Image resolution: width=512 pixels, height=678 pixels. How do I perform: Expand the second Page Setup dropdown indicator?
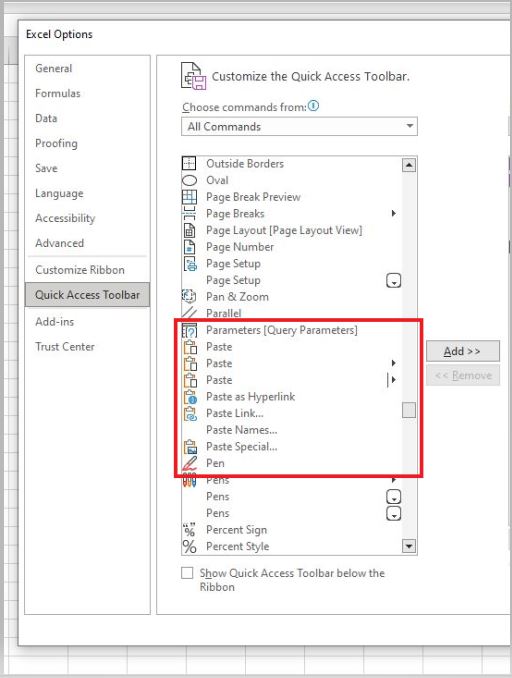[x=394, y=281]
